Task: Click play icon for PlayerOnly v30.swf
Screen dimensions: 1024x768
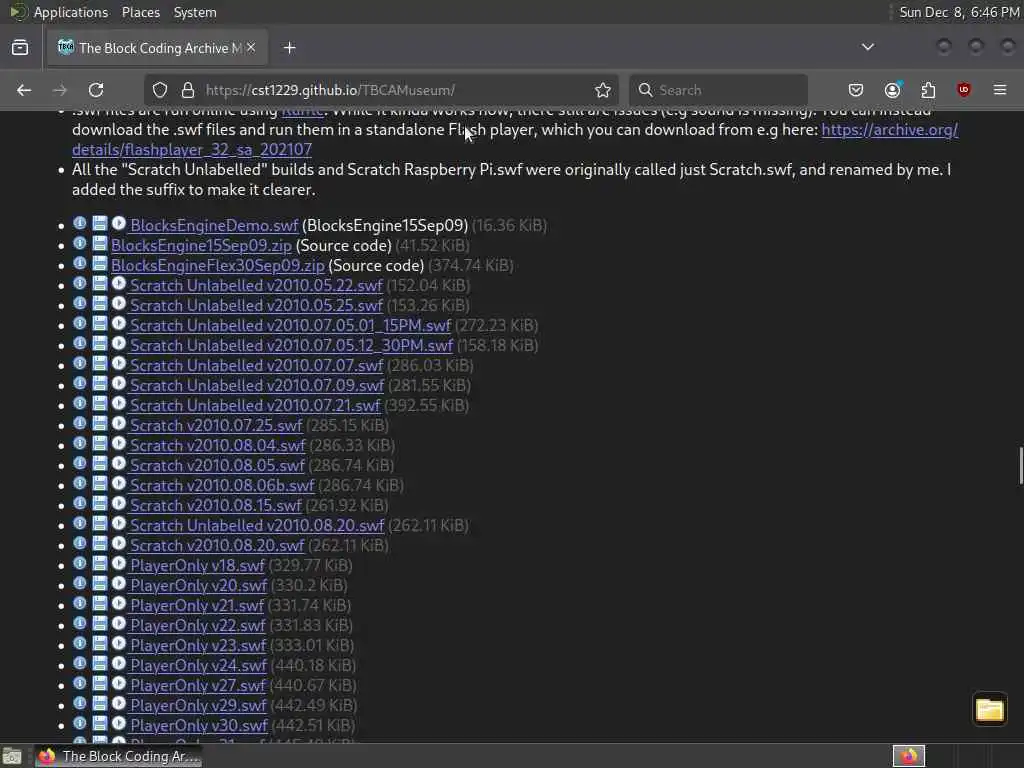Action: (x=118, y=724)
